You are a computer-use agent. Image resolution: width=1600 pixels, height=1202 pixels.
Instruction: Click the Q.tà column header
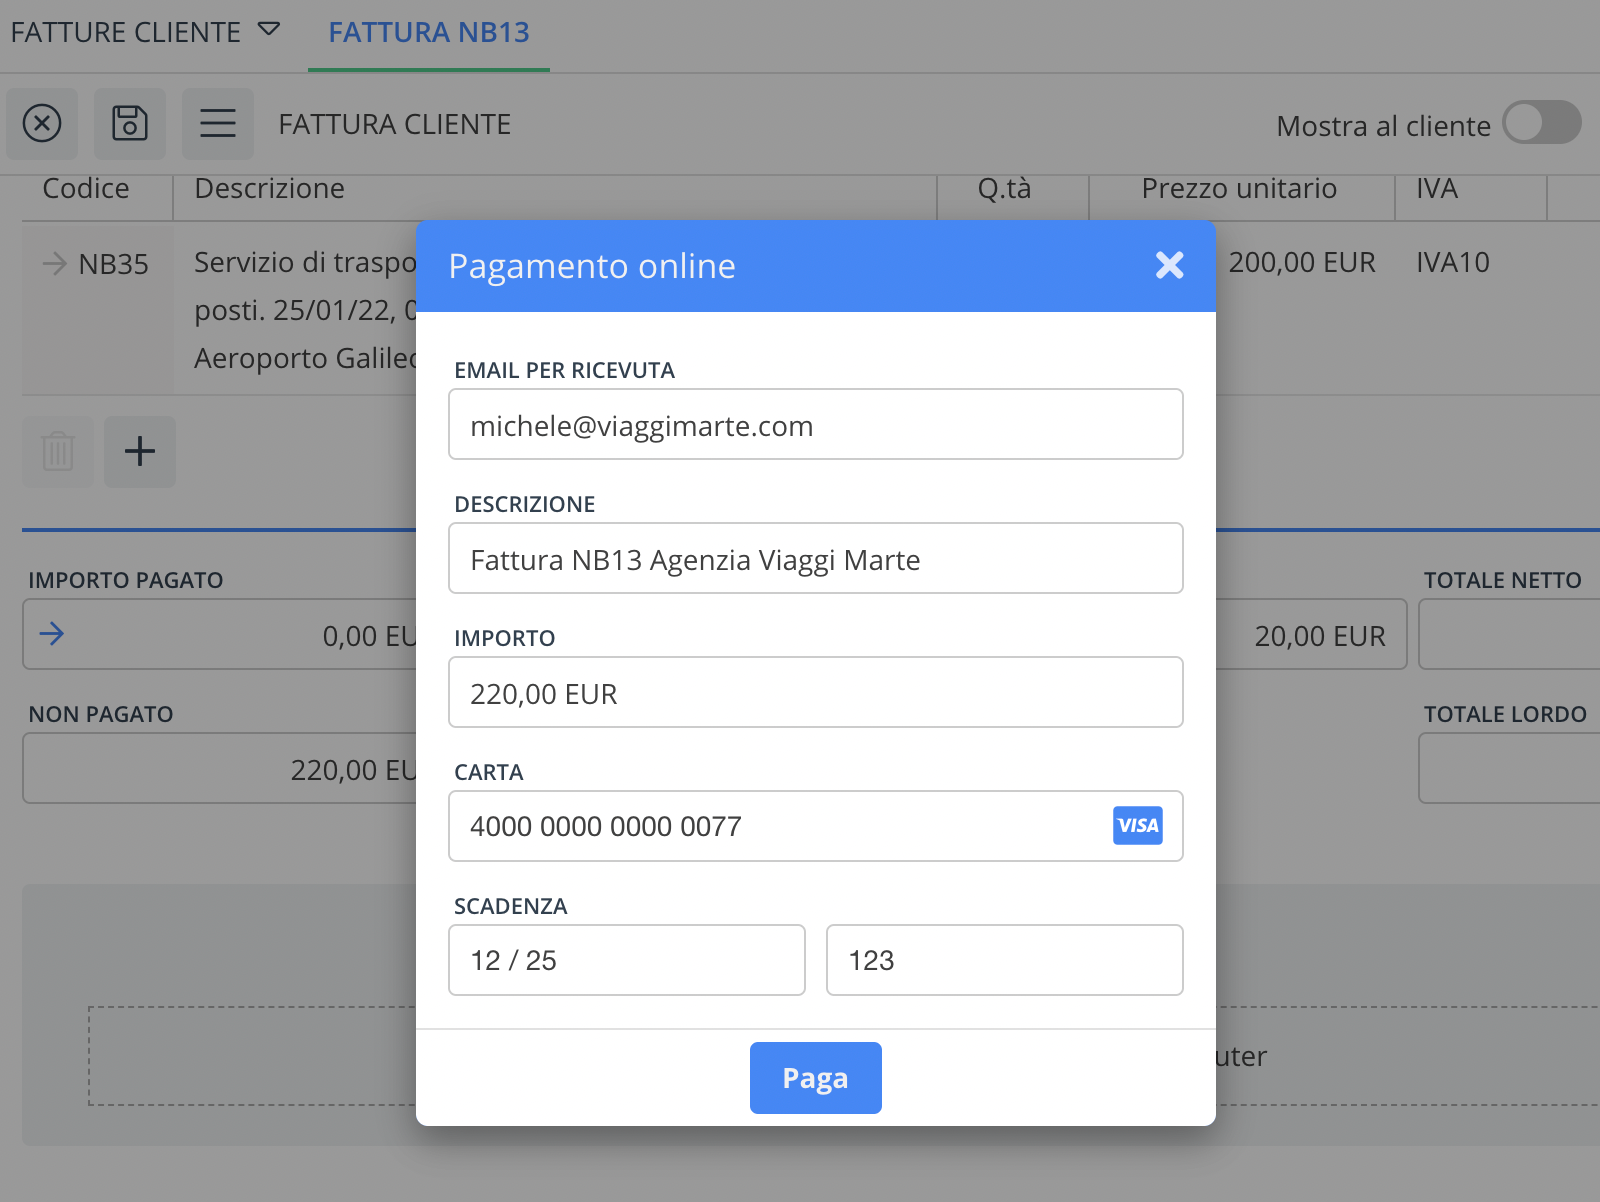point(1004,188)
